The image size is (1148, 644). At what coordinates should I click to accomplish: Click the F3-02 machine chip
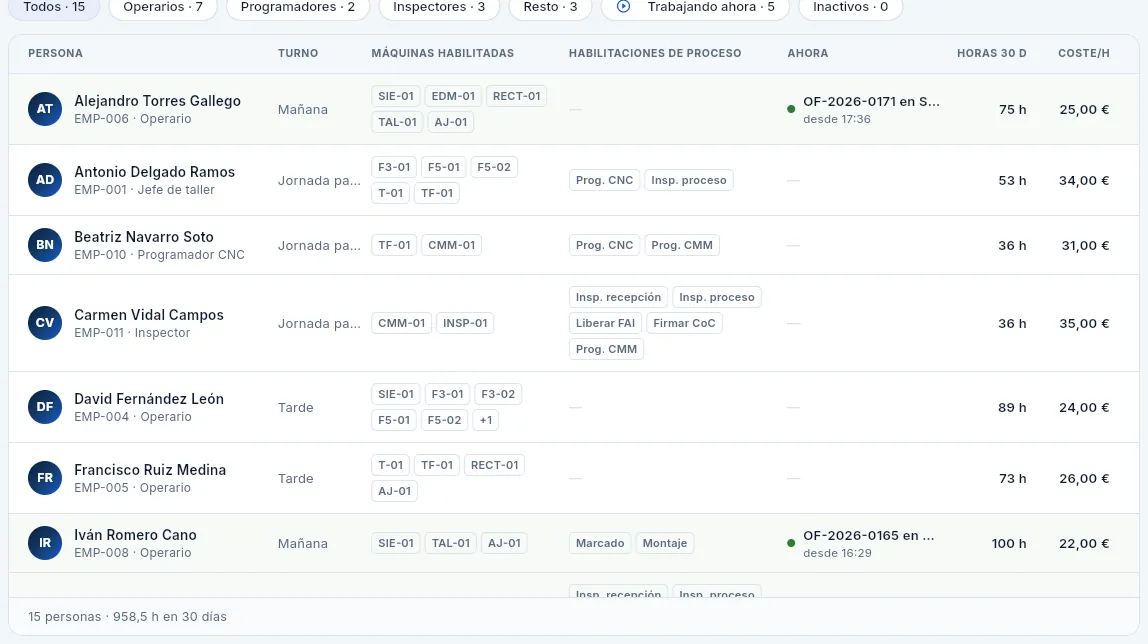[498, 394]
